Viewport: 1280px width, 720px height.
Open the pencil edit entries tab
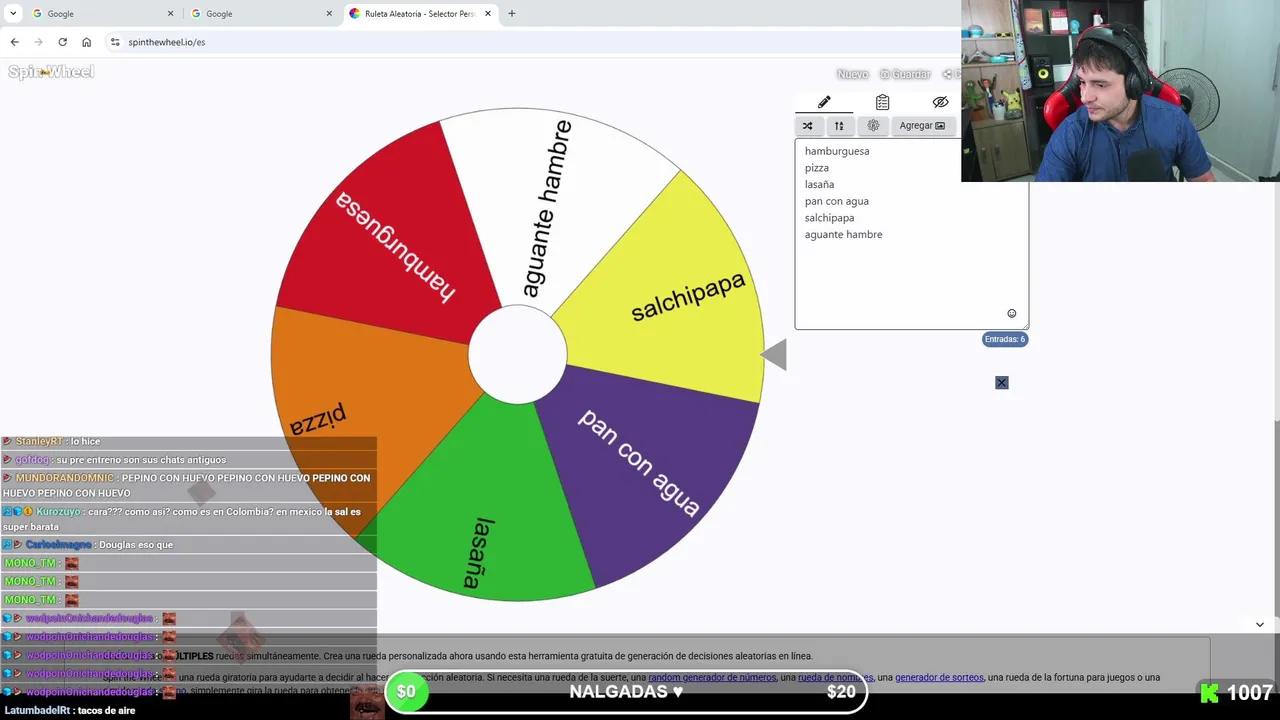(824, 102)
